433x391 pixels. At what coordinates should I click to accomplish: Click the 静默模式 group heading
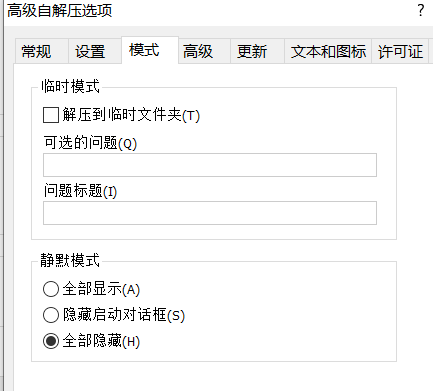70,260
